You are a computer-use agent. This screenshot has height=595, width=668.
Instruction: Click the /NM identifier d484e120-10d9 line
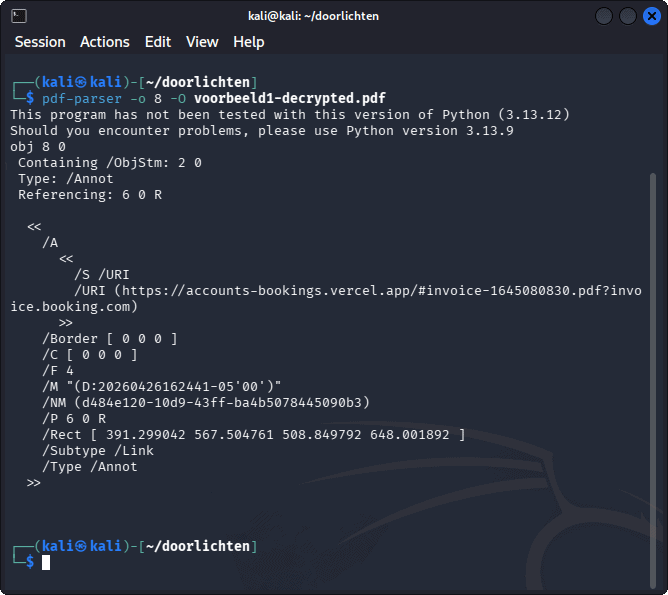coord(206,403)
